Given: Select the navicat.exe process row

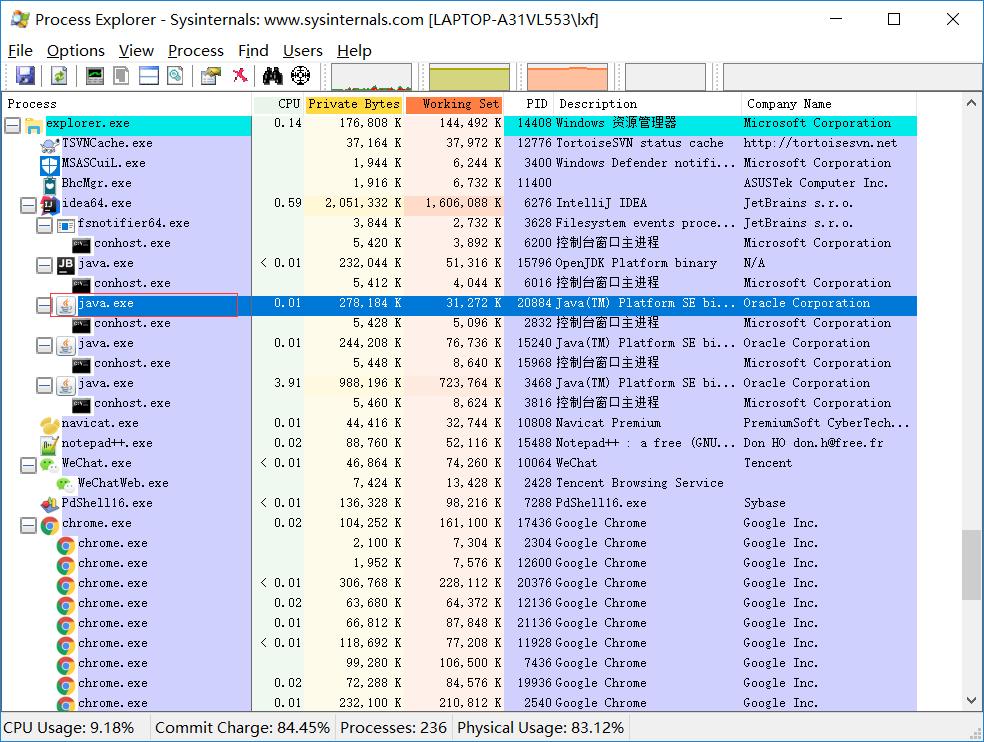Looking at the screenshot, I should pyautogui.click(x=459, y=423).
